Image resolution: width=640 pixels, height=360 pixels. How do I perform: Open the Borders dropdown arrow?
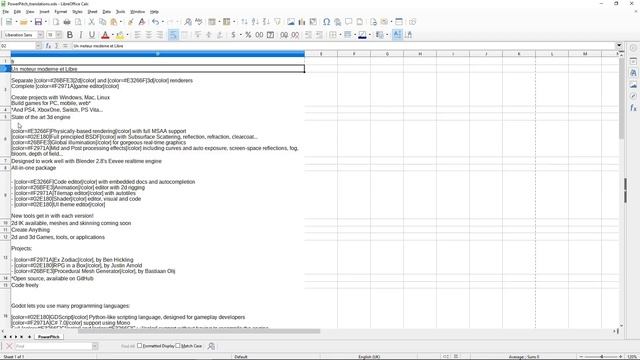[340, 35]
